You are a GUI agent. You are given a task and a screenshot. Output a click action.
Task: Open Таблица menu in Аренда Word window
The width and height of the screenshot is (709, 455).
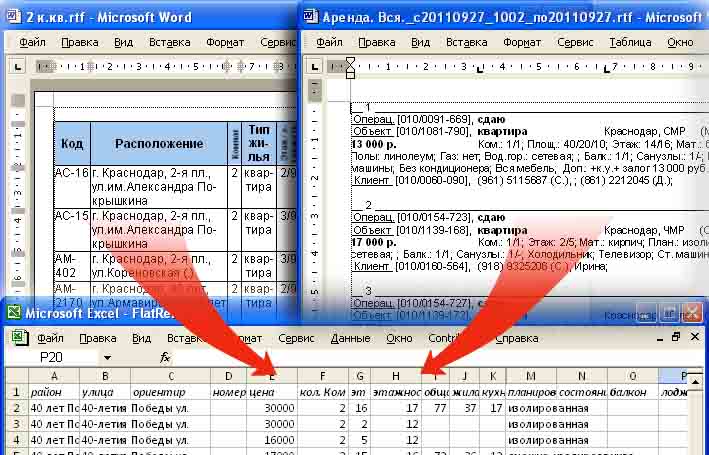[630, 43]
